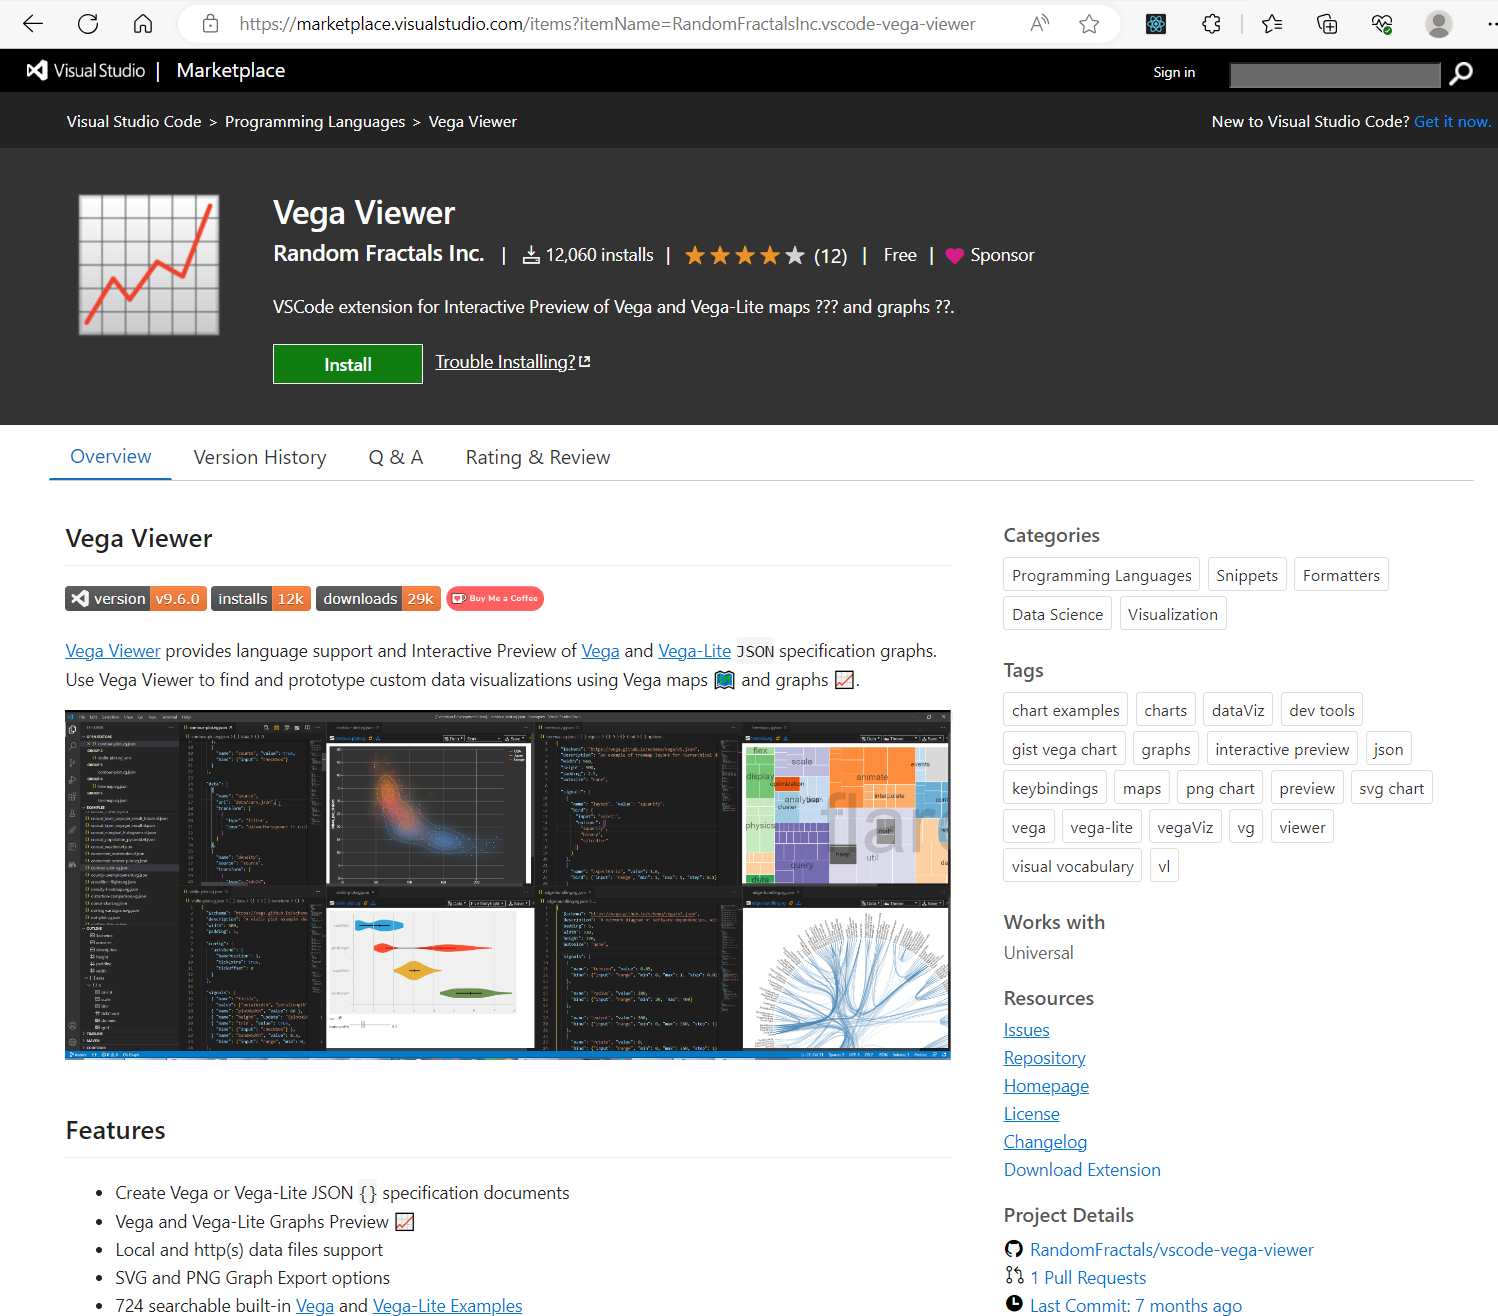1498x1316 pixels.
Task: Click in the marketplace search field
Action: [1334, 74]
